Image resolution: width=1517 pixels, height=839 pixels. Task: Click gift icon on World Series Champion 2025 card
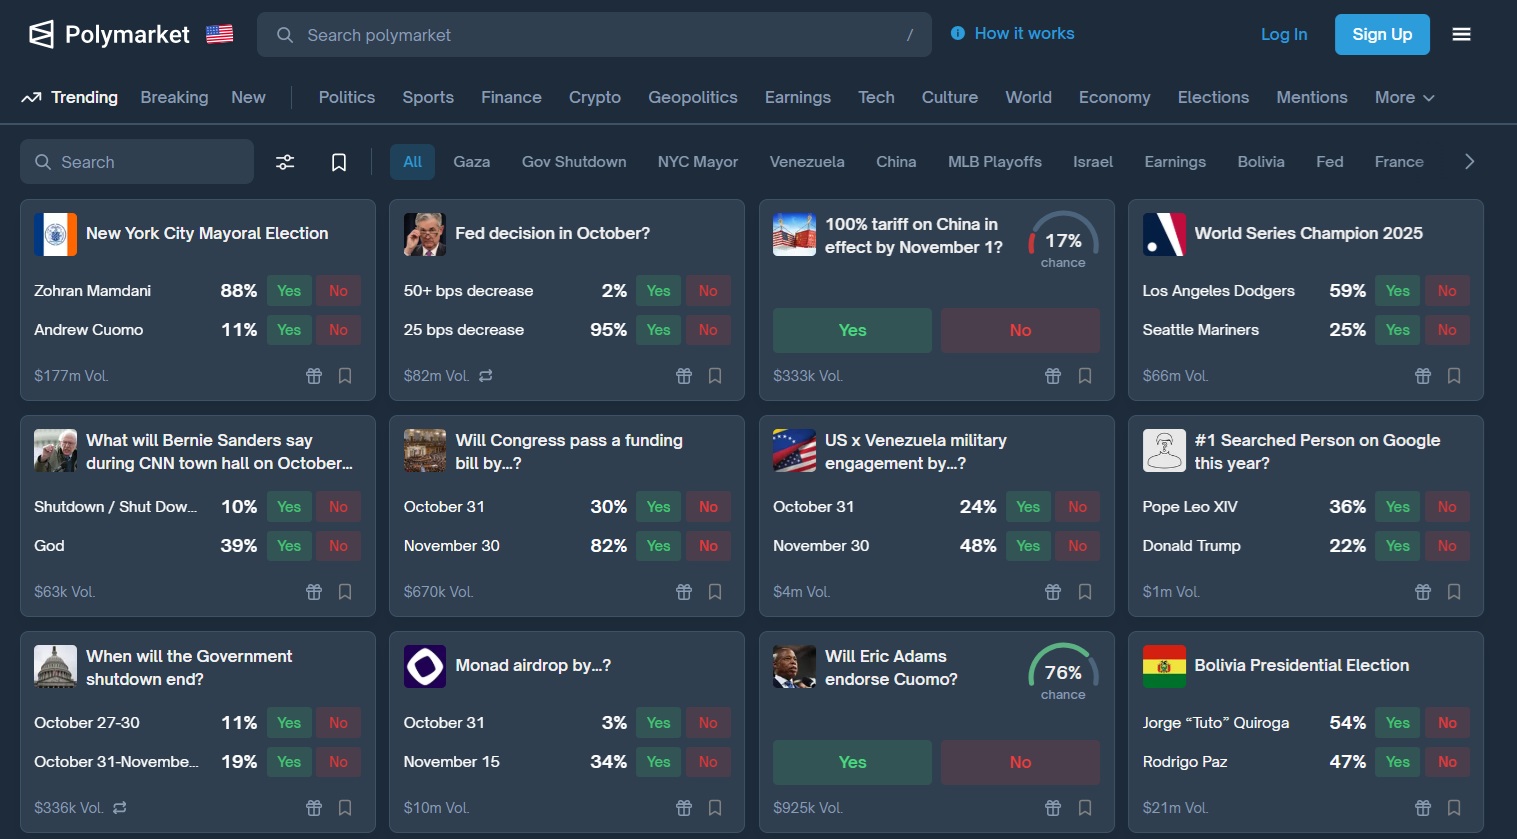click(x=1423, y=376)
